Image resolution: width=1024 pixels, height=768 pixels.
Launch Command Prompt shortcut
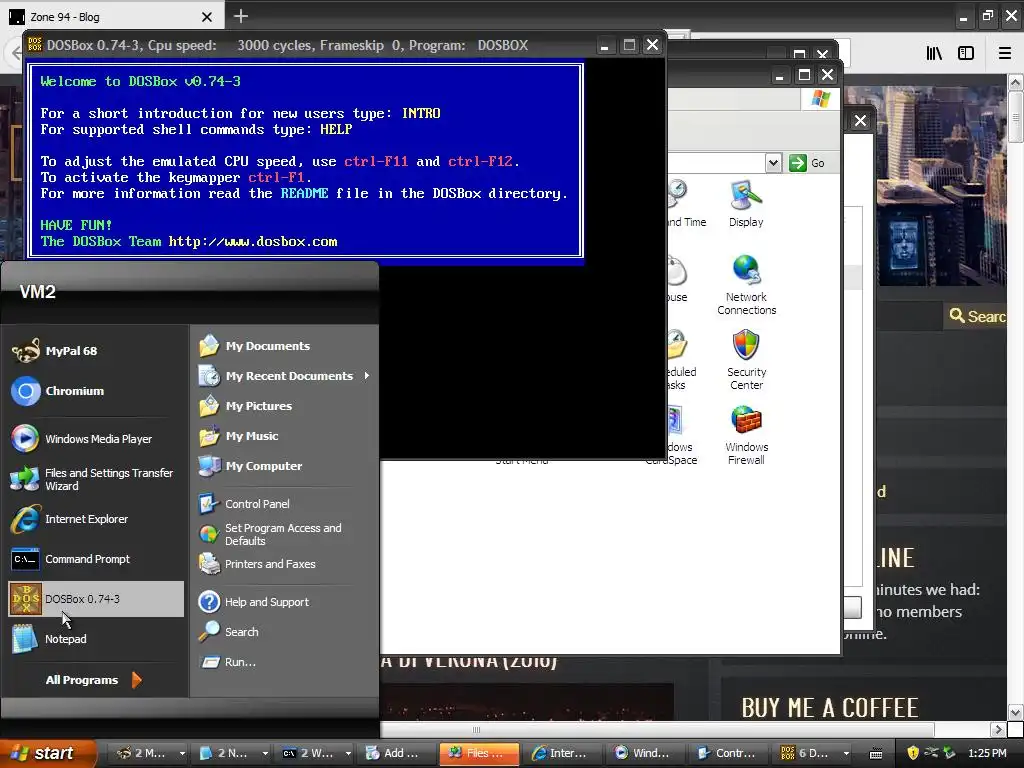pyautogui.click(x=95, y=559)
